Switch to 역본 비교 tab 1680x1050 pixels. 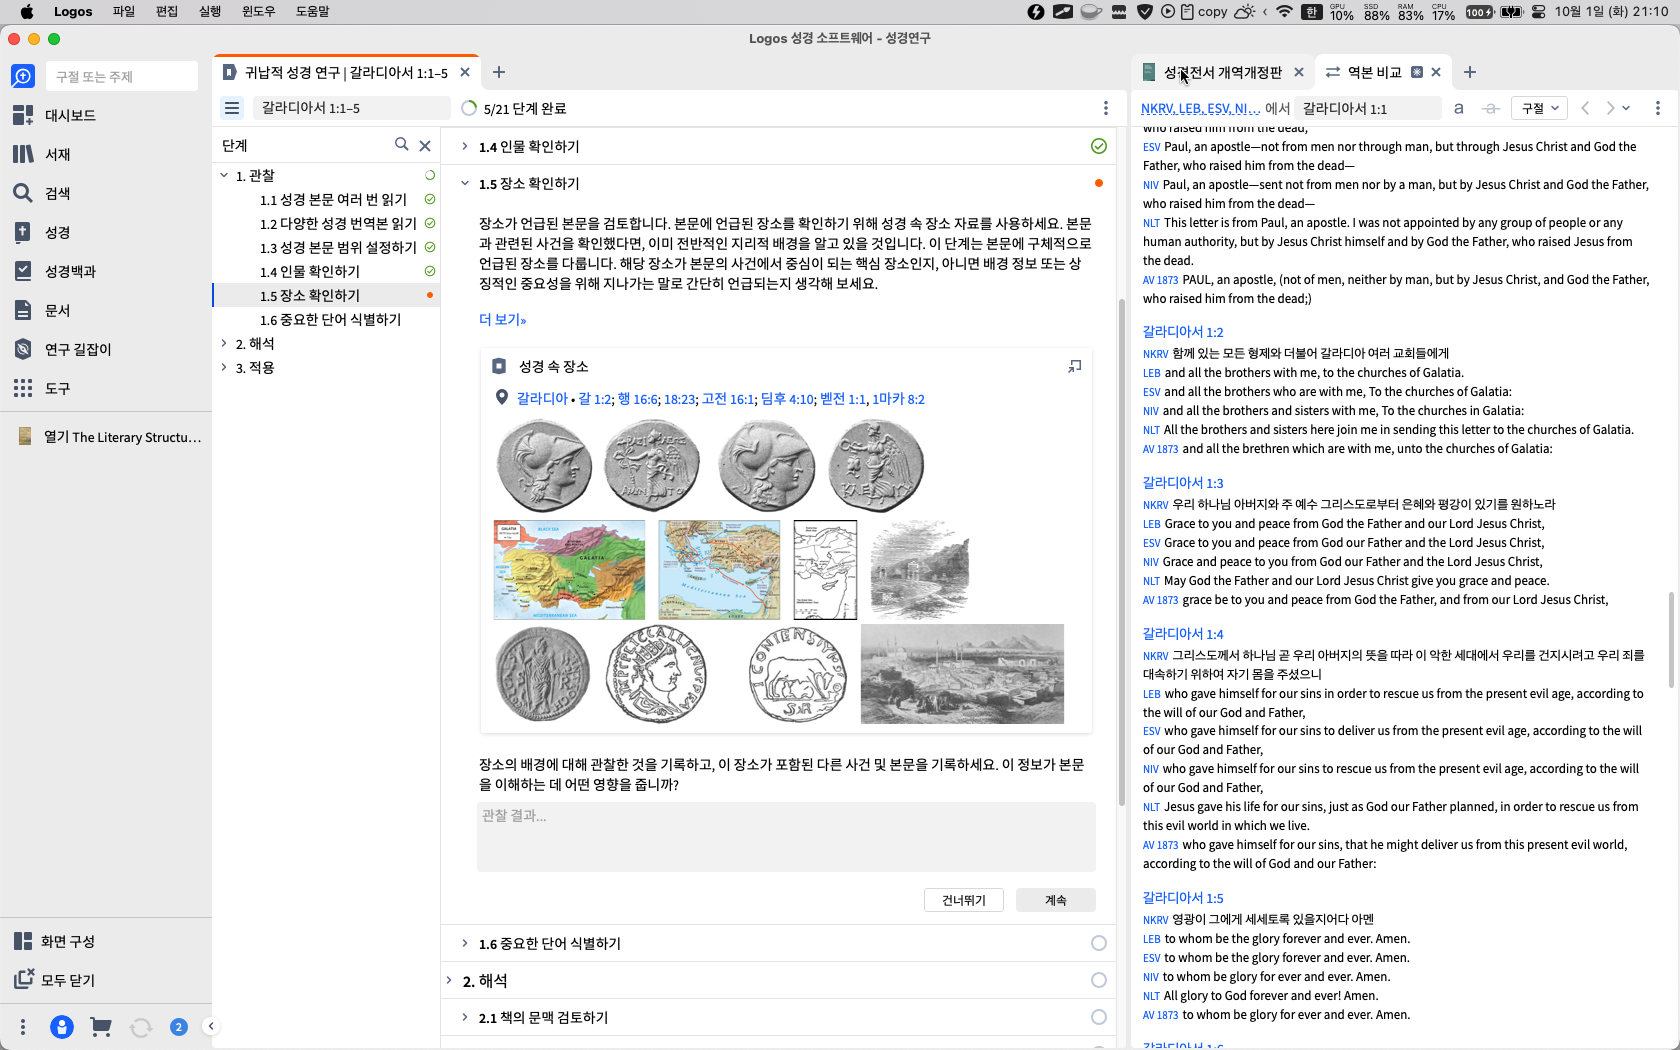pyautogui.click(x=1373, y=72)
